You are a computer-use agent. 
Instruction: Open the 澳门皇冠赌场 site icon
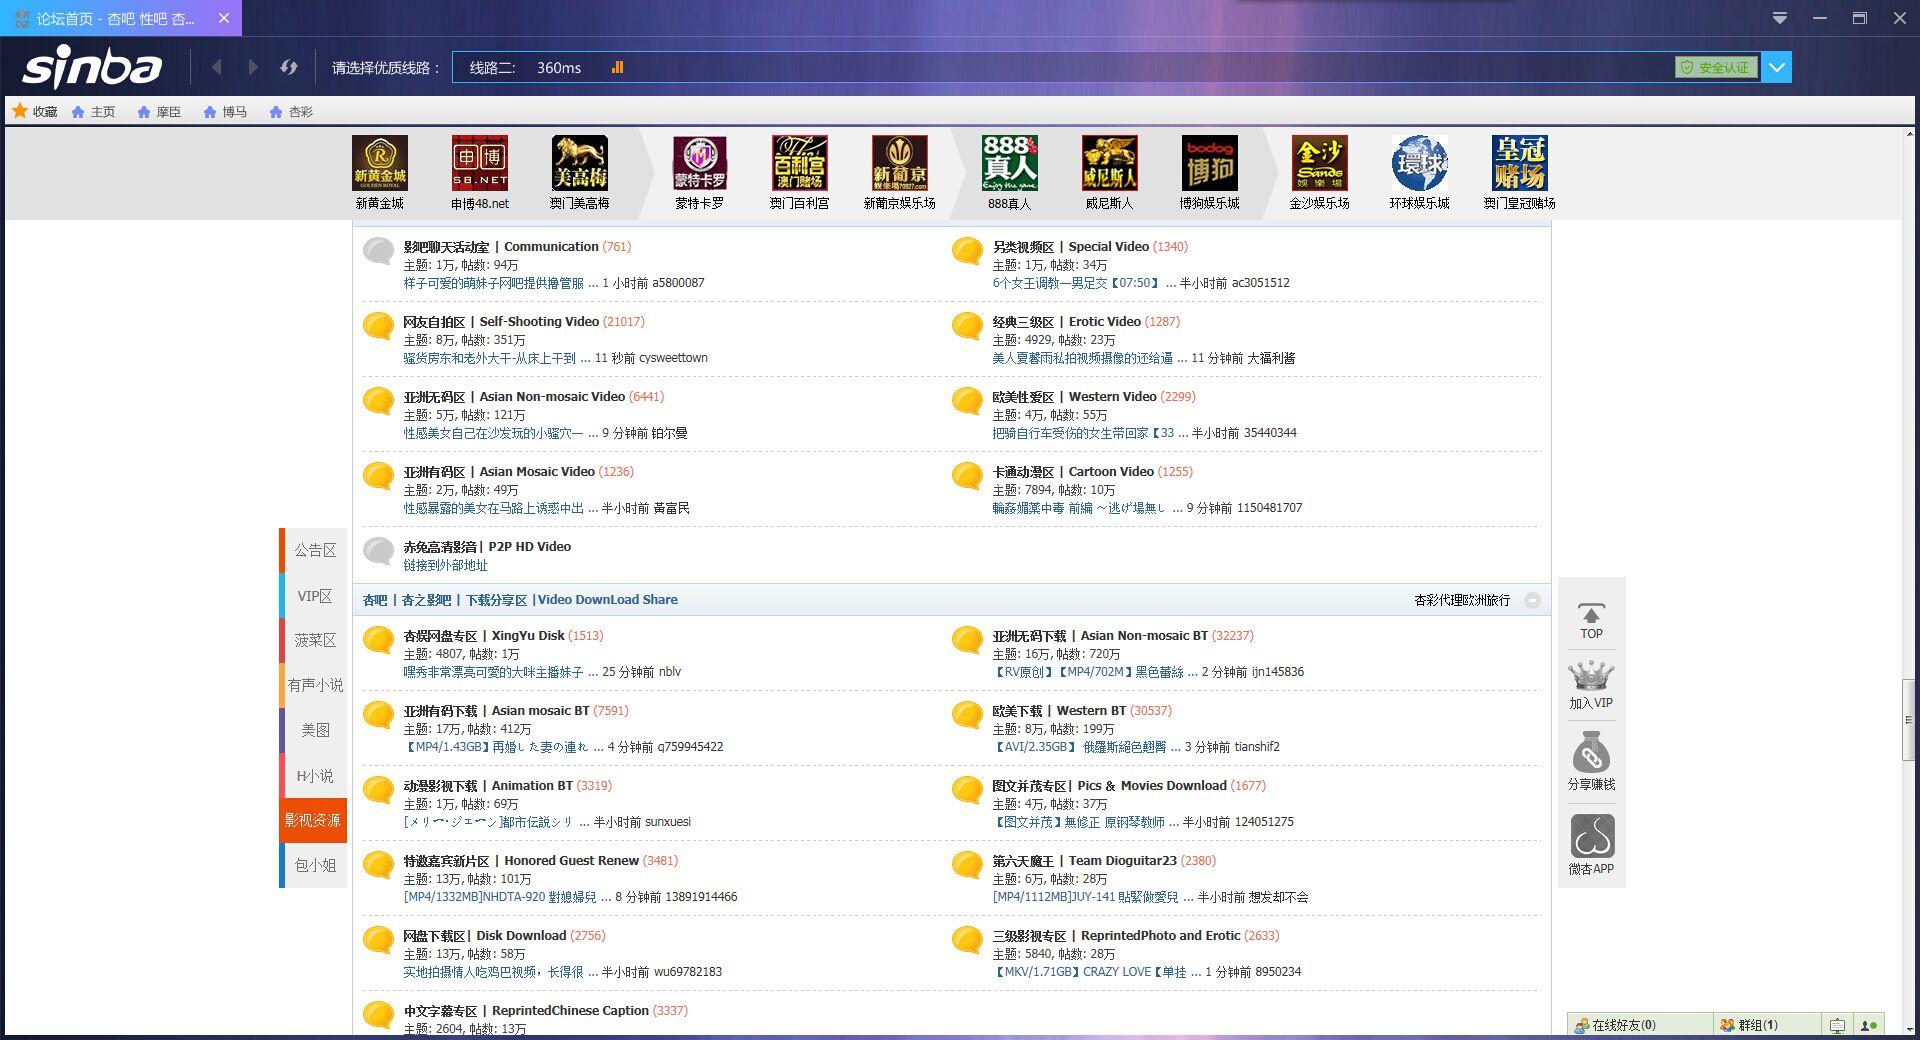click(x=1520, y=163)
